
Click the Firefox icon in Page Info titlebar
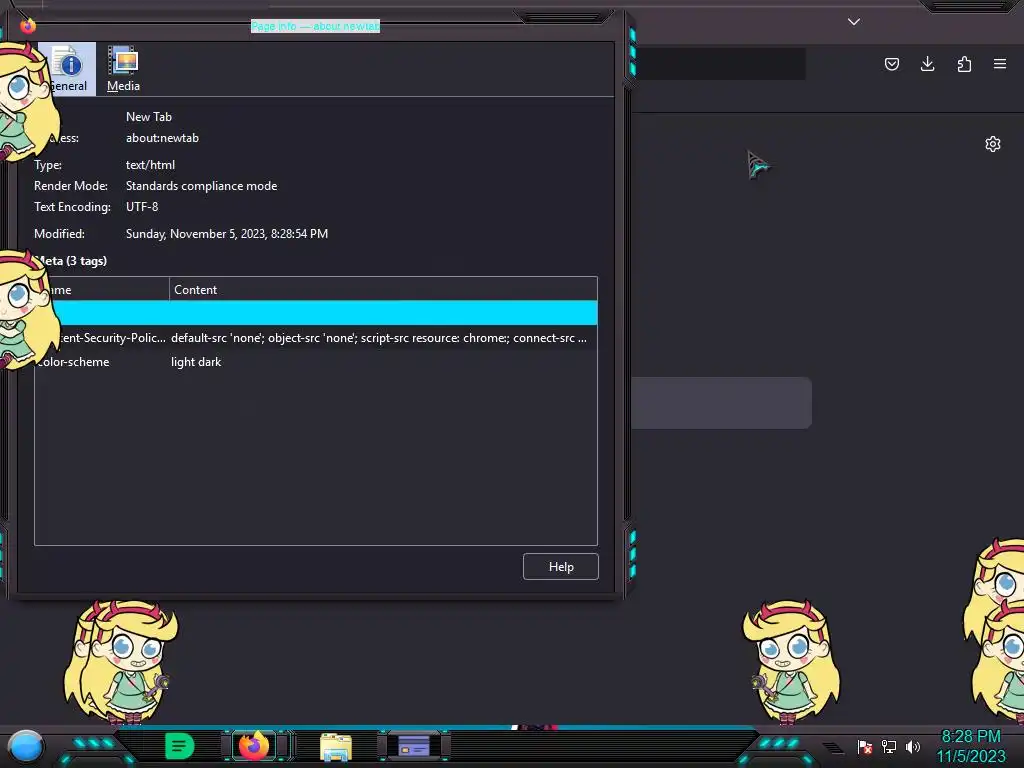click(27, 26)
